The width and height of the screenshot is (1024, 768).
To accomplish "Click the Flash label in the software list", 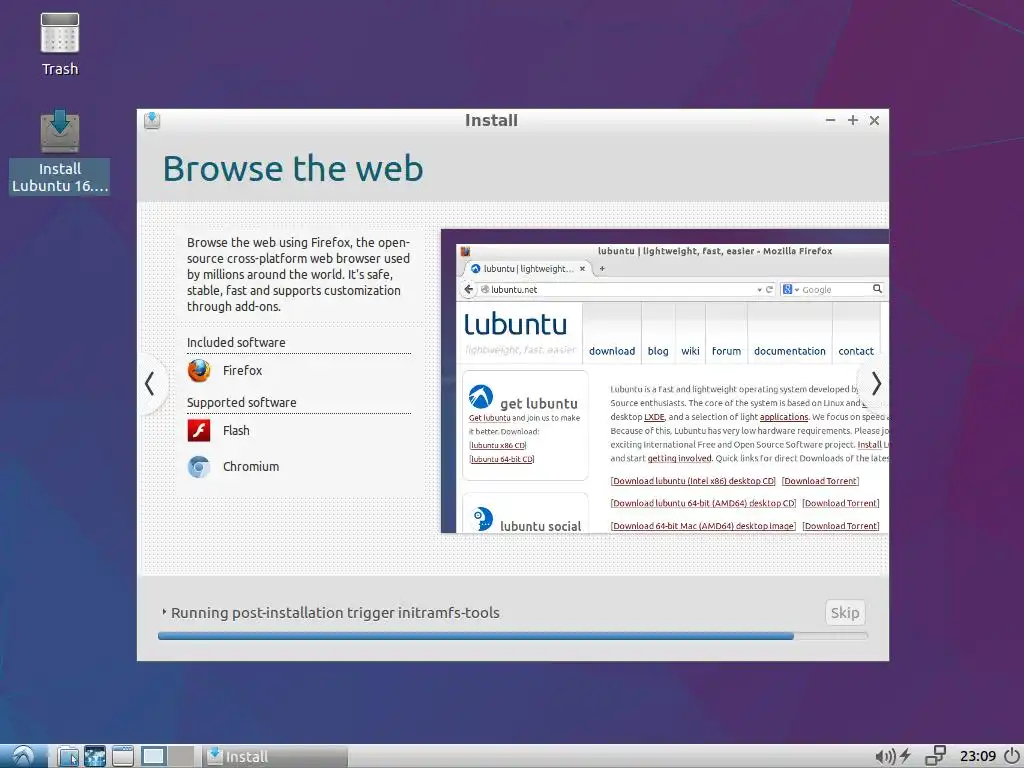I will point(236,430).
